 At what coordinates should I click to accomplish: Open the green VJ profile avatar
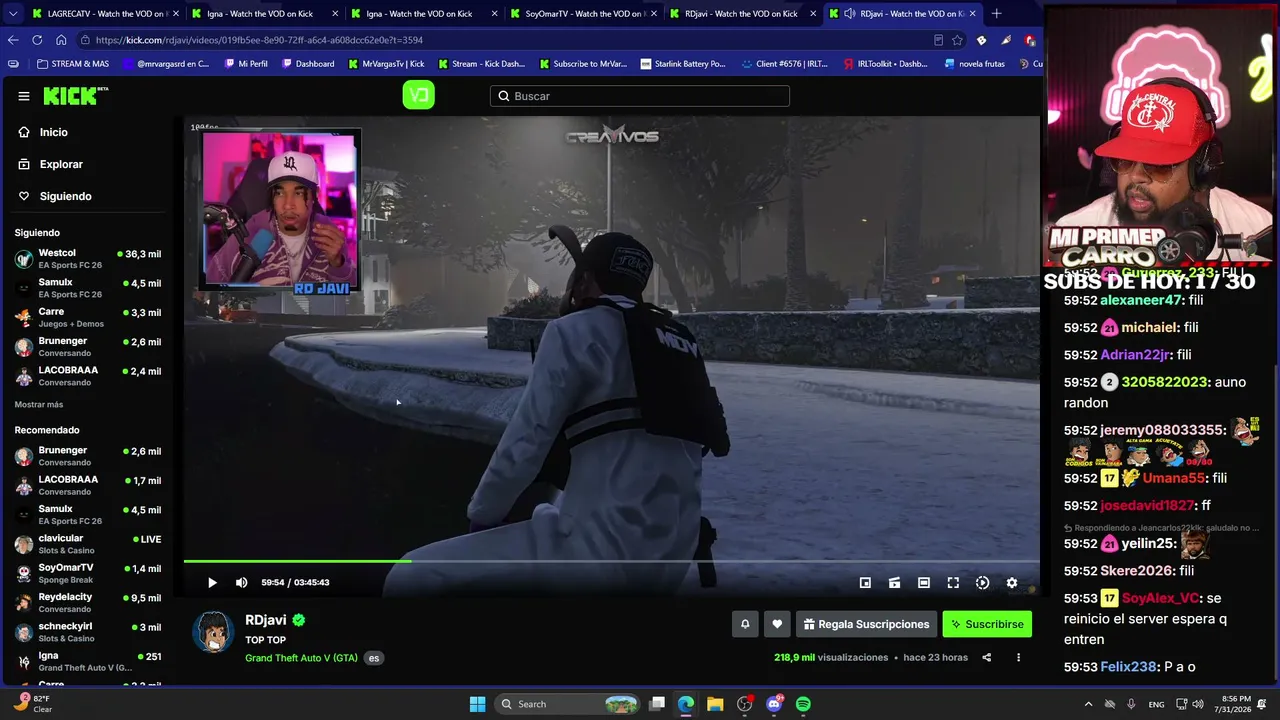point(418,95)
